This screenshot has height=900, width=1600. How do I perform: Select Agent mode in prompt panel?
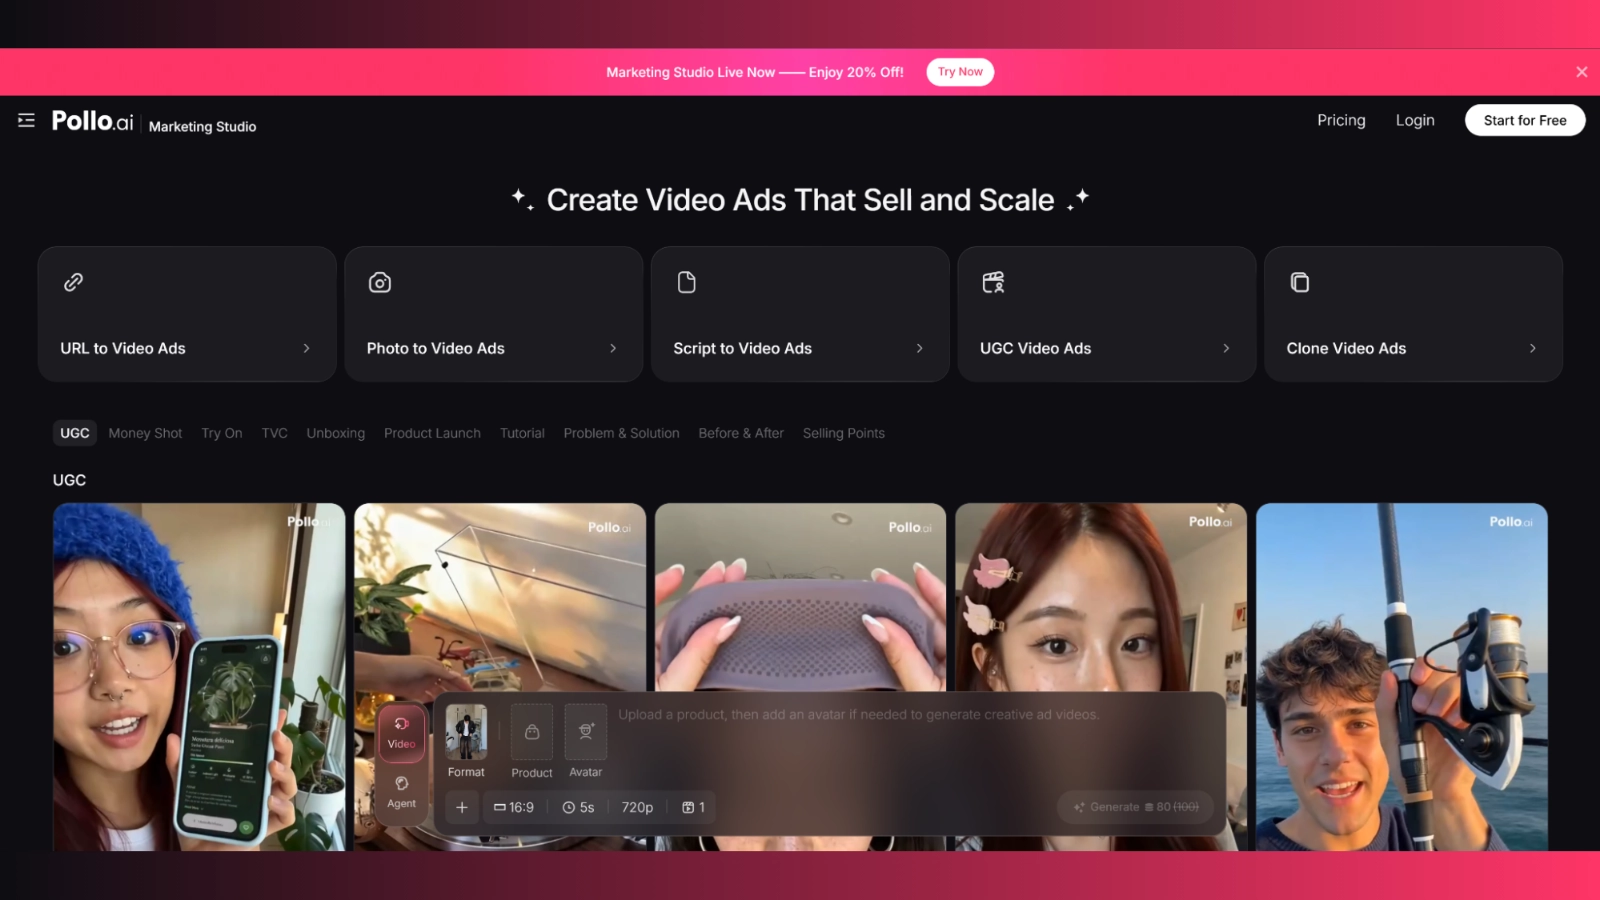(401, 792)
